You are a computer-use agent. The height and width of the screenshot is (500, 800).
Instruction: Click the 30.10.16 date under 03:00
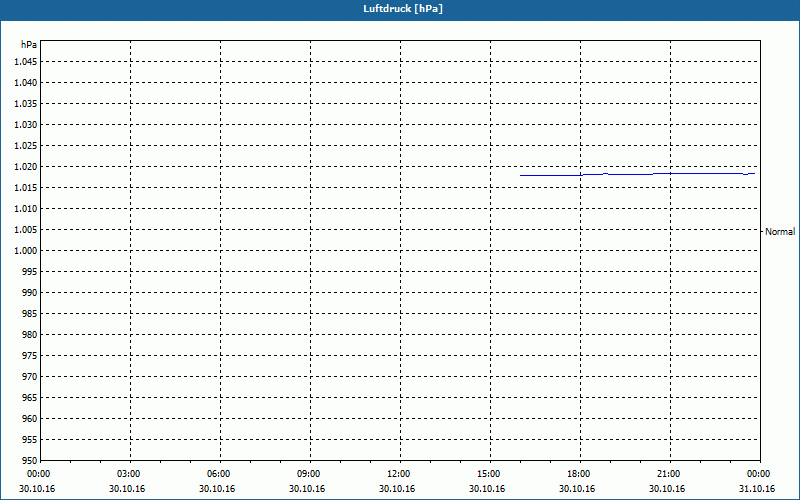click(127, 489)
